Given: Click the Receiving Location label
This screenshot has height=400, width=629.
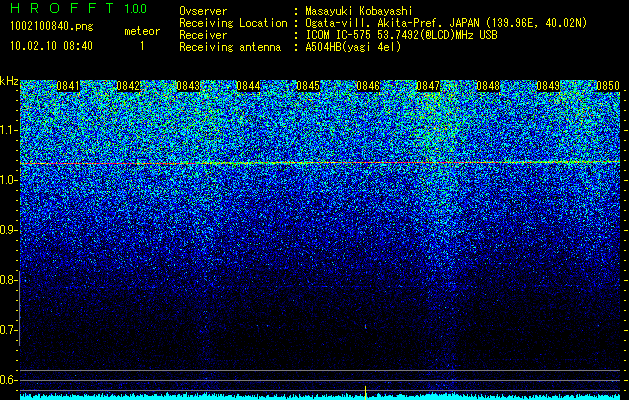Looking at the screenshot, I should tap(233, 23).
